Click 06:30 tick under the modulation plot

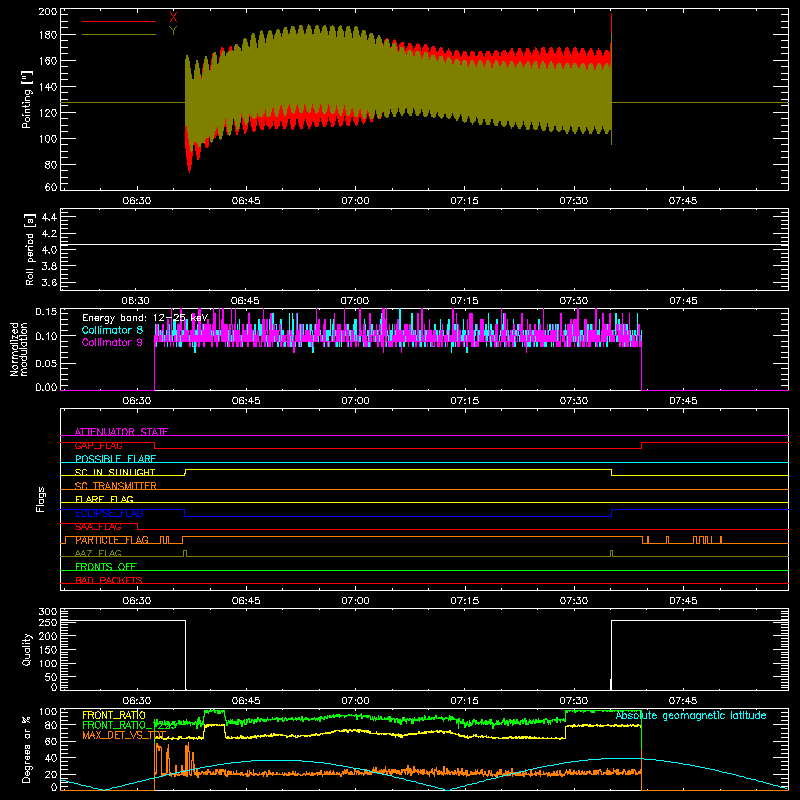pos(137,401)
